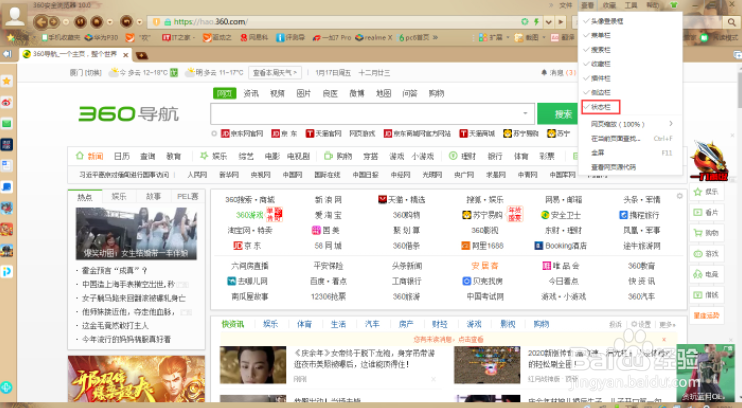Expand the 网页缩放 (100%) submenu

pos(630,124)
